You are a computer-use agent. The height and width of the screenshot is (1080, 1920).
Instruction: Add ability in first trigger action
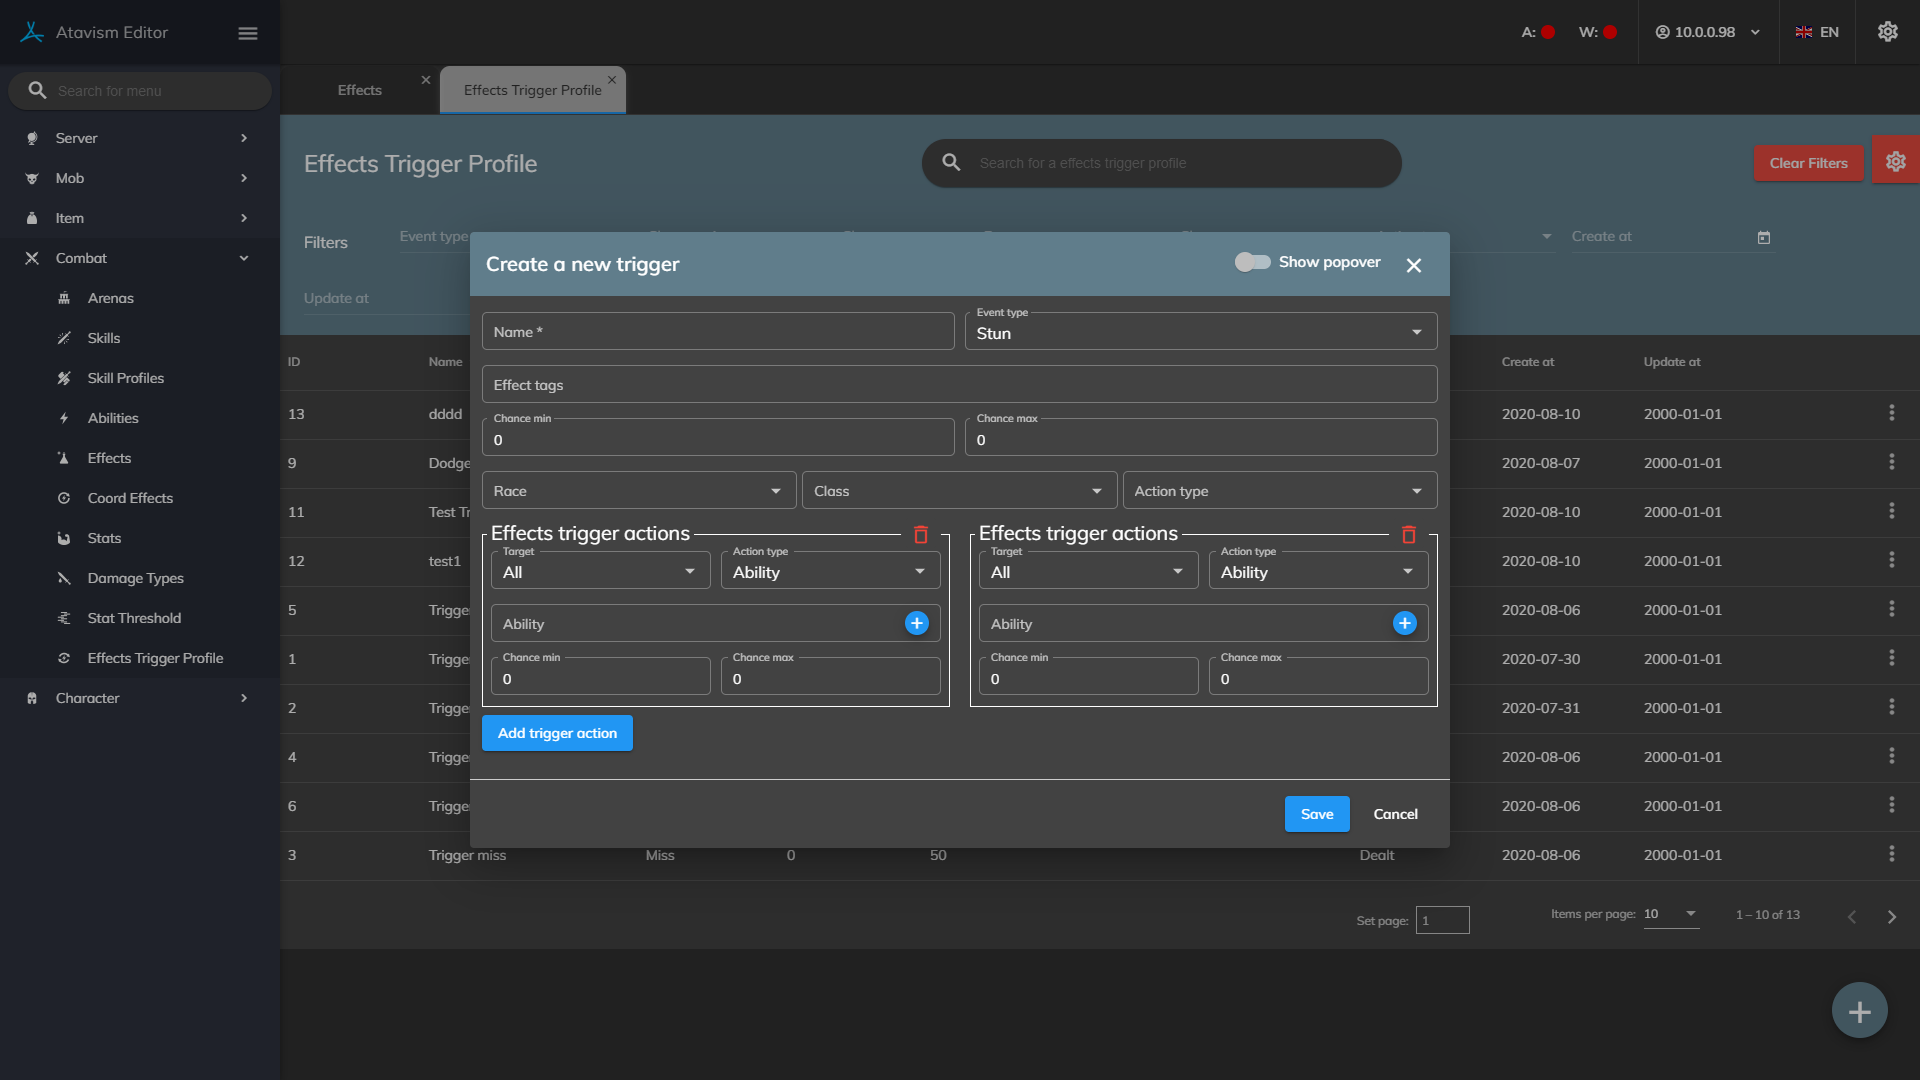[916, 623]
